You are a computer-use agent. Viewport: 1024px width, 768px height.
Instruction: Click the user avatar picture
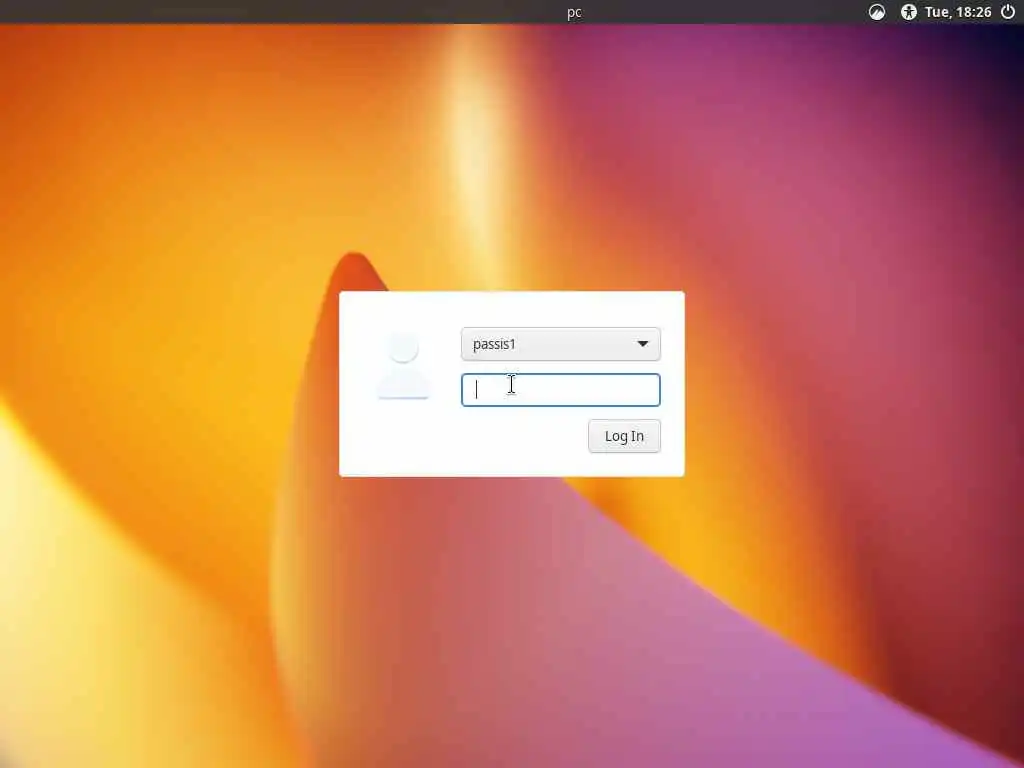404,366
